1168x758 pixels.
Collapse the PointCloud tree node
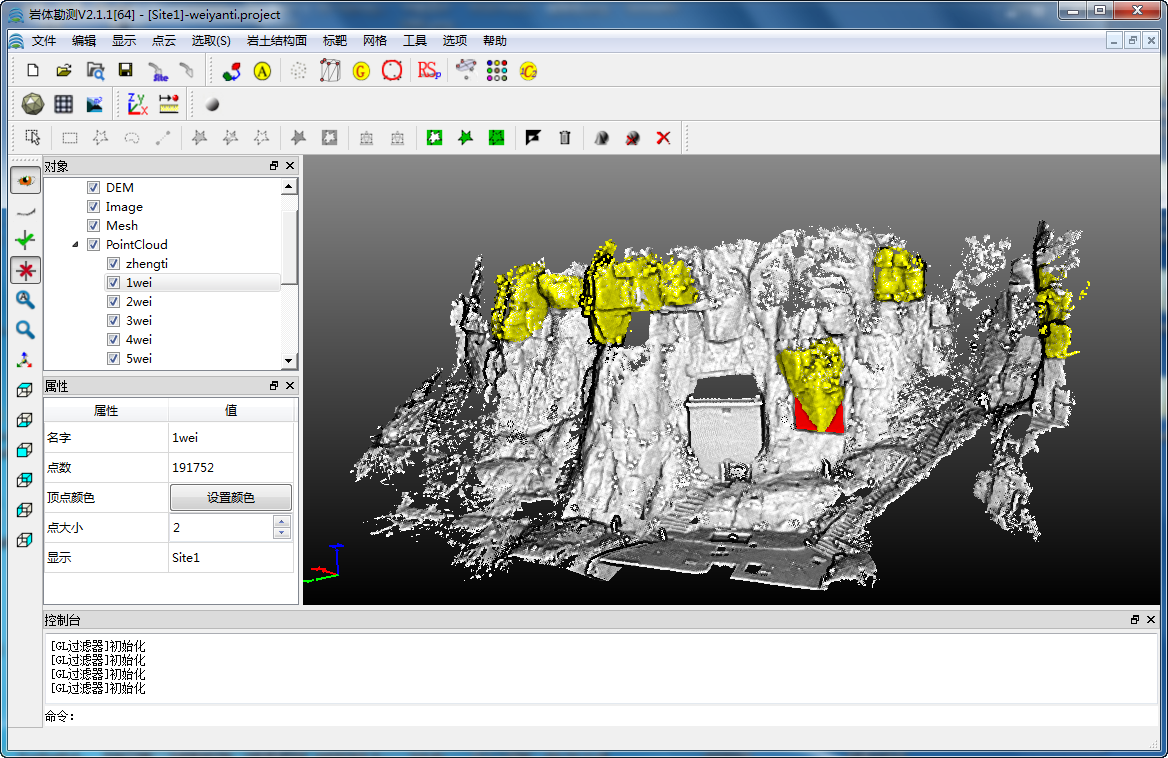pos(77,245)
